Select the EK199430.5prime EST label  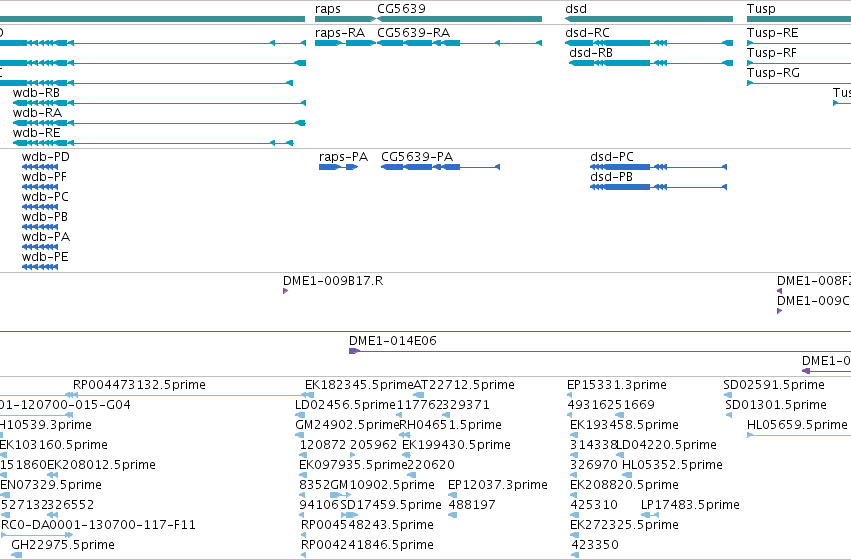tap(456, 446)
